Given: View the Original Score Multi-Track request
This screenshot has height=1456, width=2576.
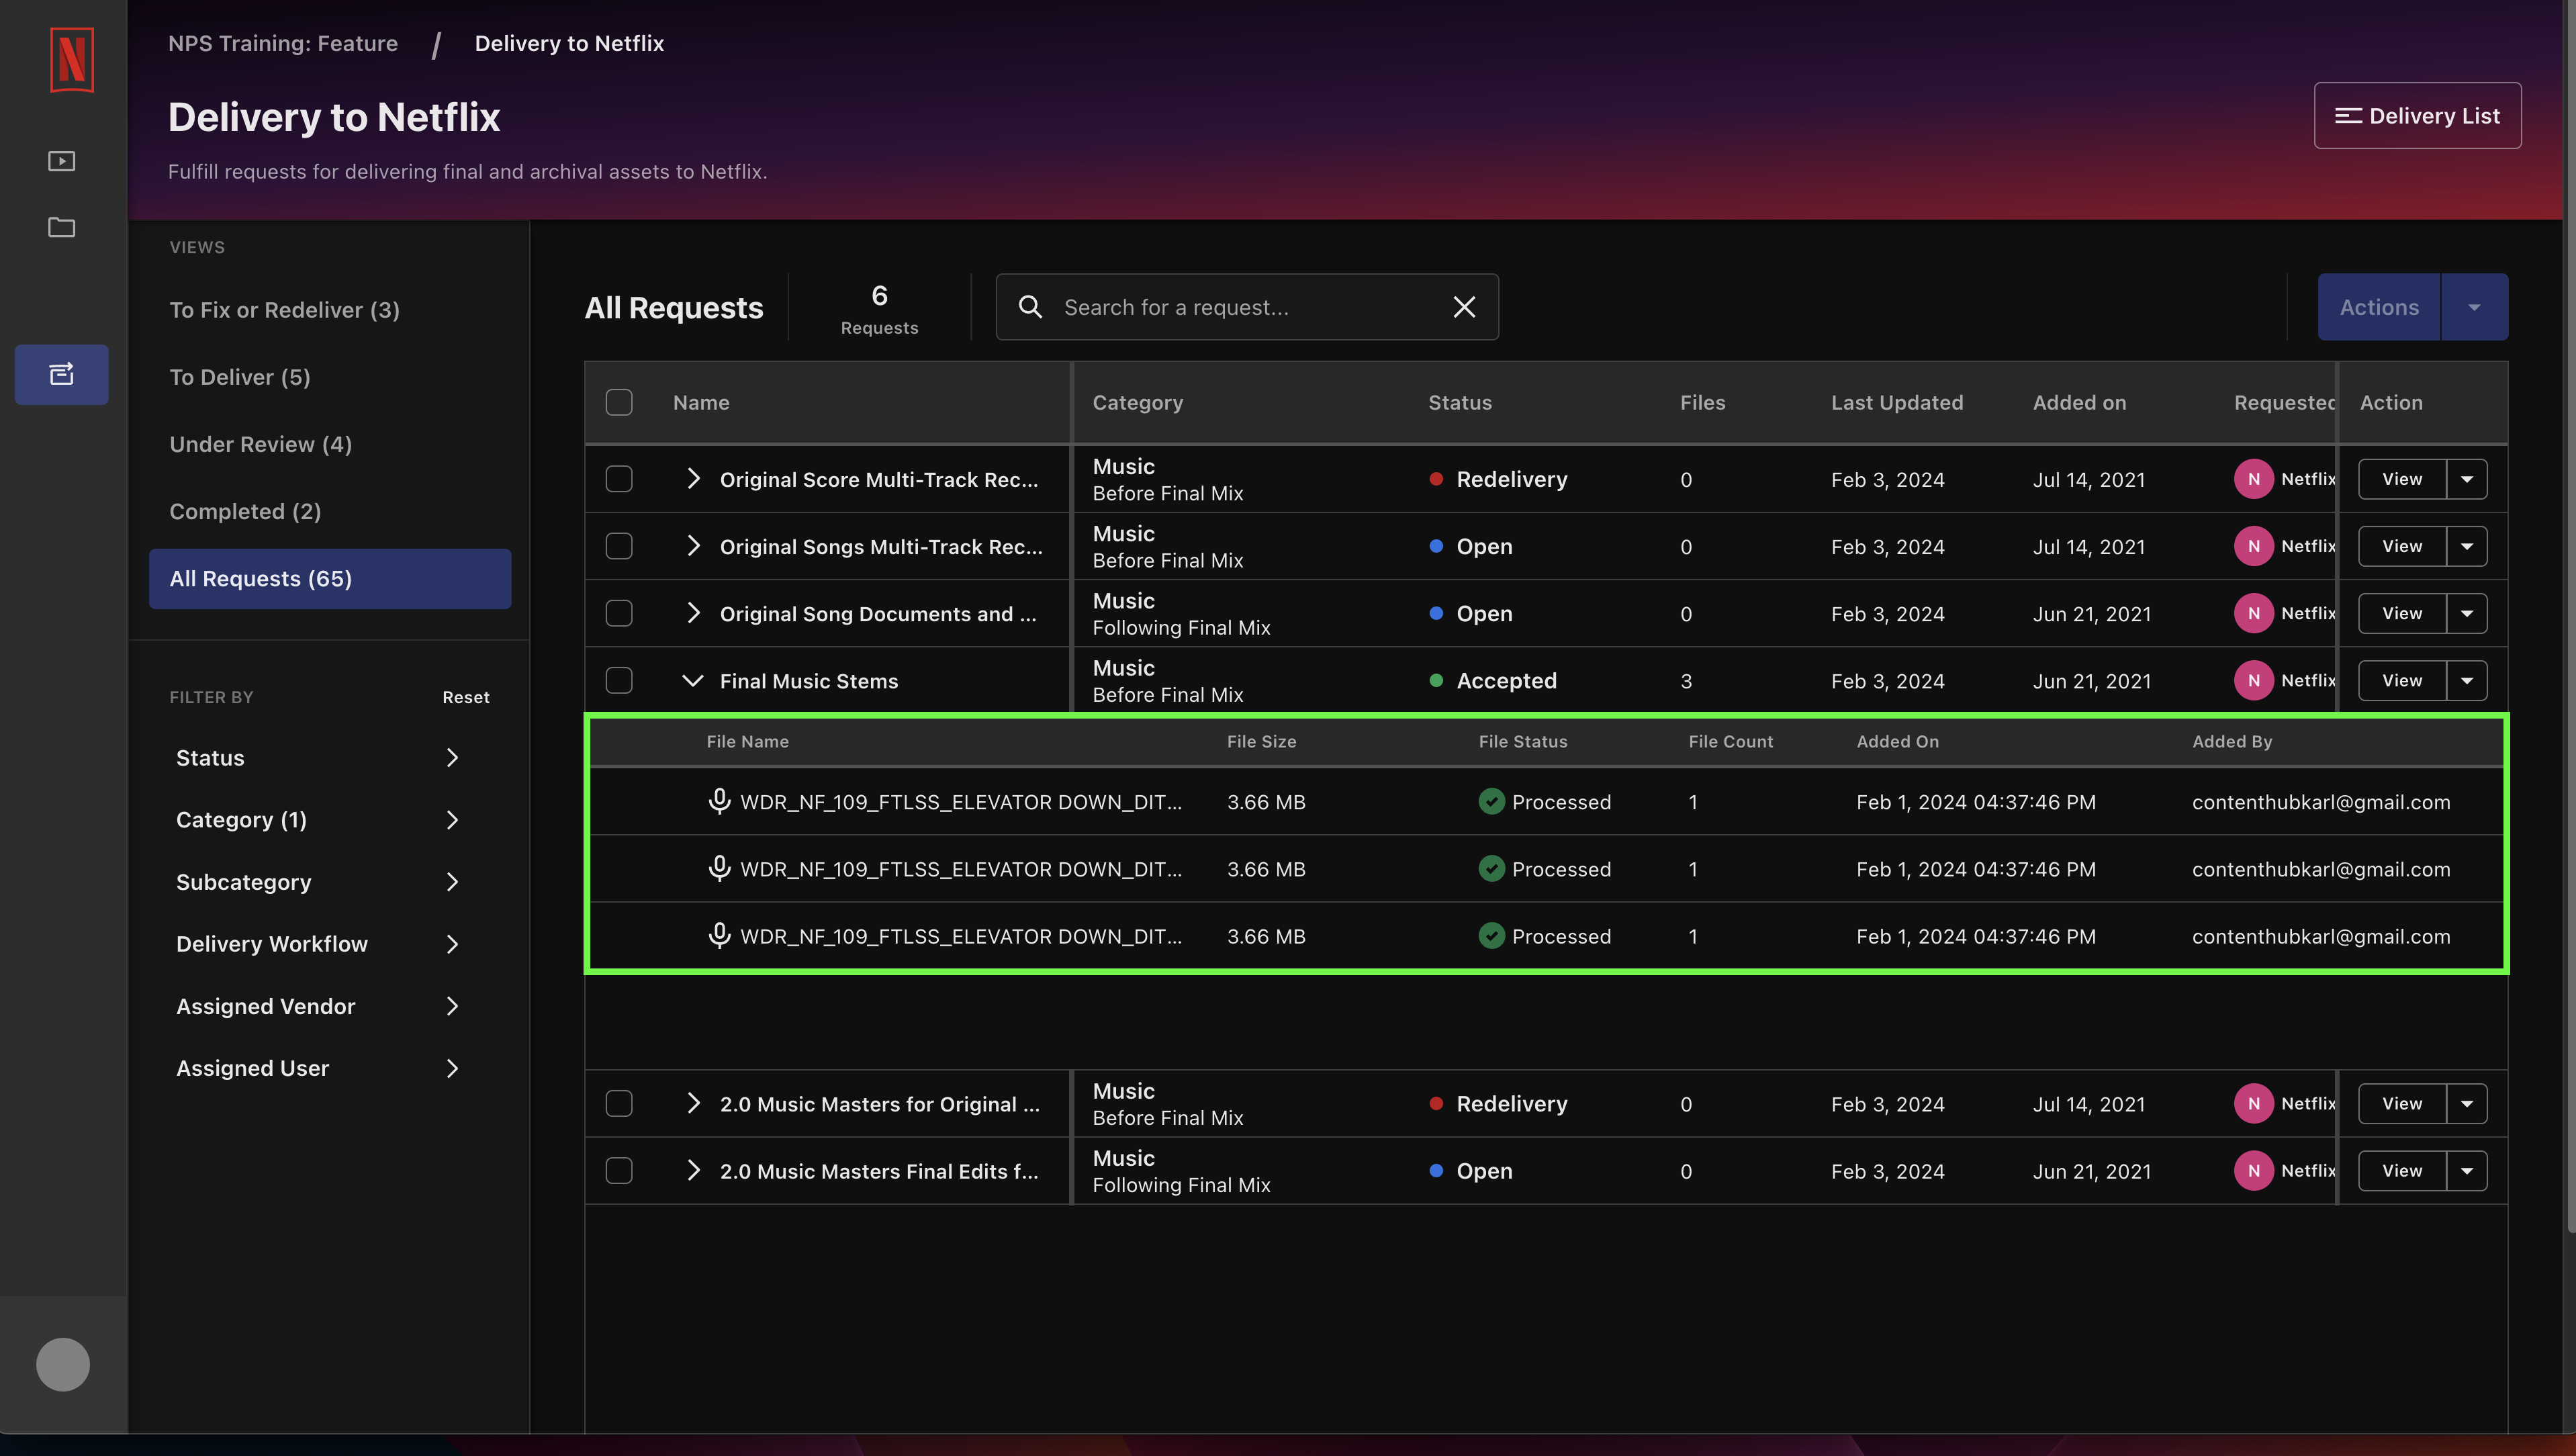Looking at the screenshot, I should (2402, 479).
